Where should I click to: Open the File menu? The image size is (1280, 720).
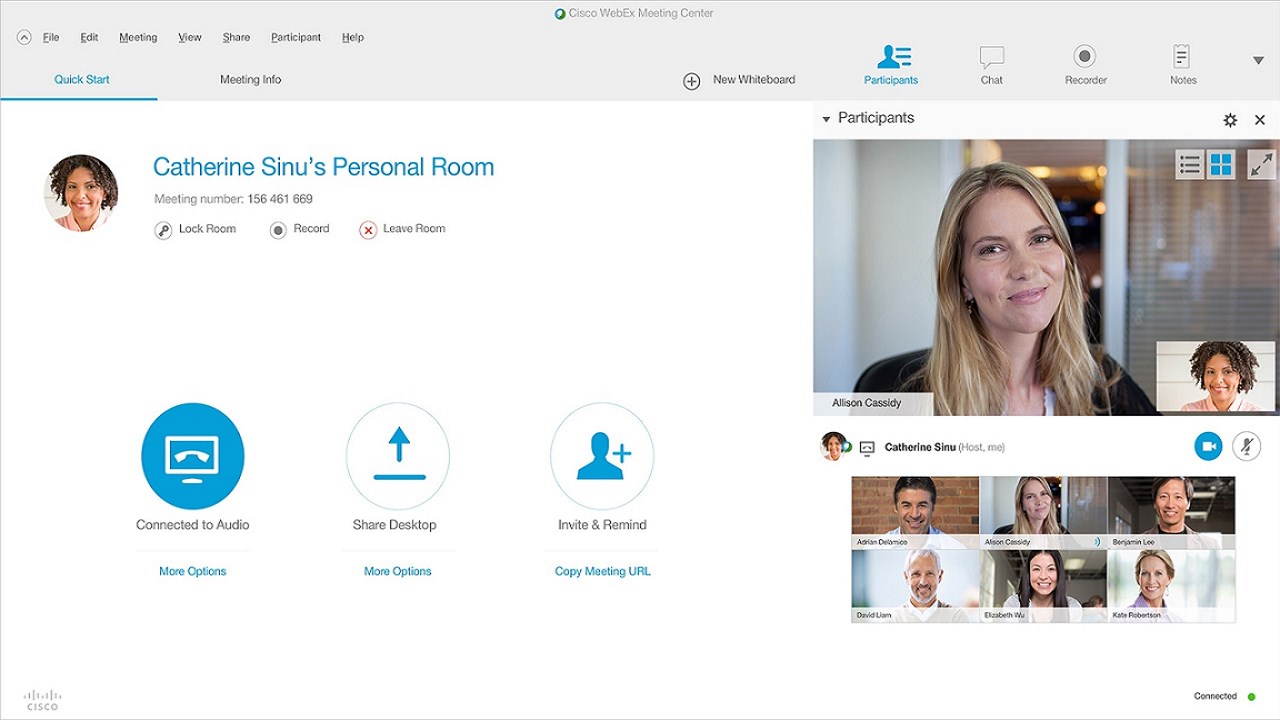tap(51, 37)
